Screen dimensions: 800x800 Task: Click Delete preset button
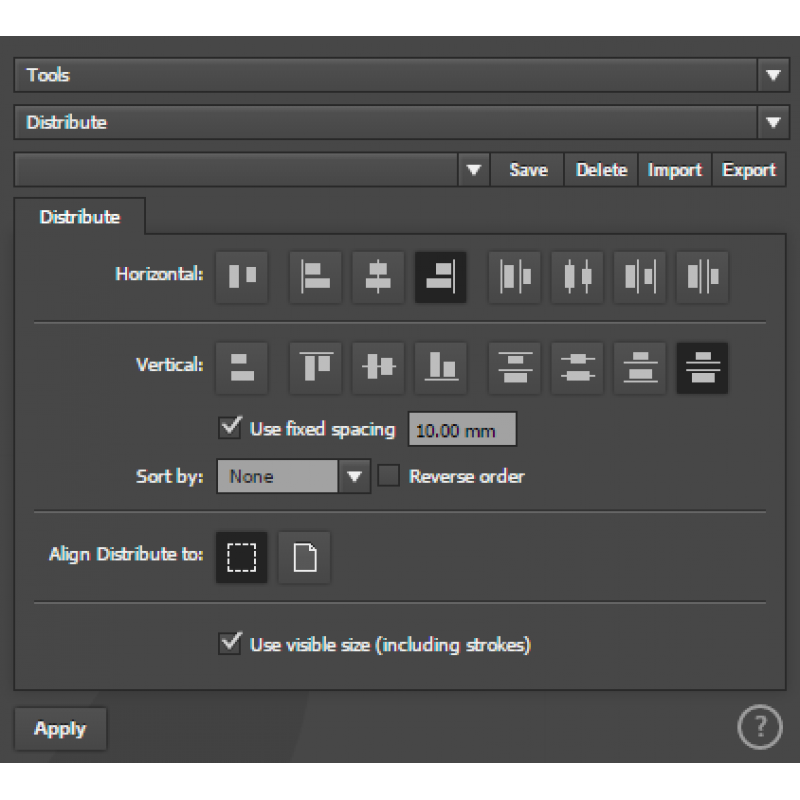pyautogui.click(x=602, y=169)
